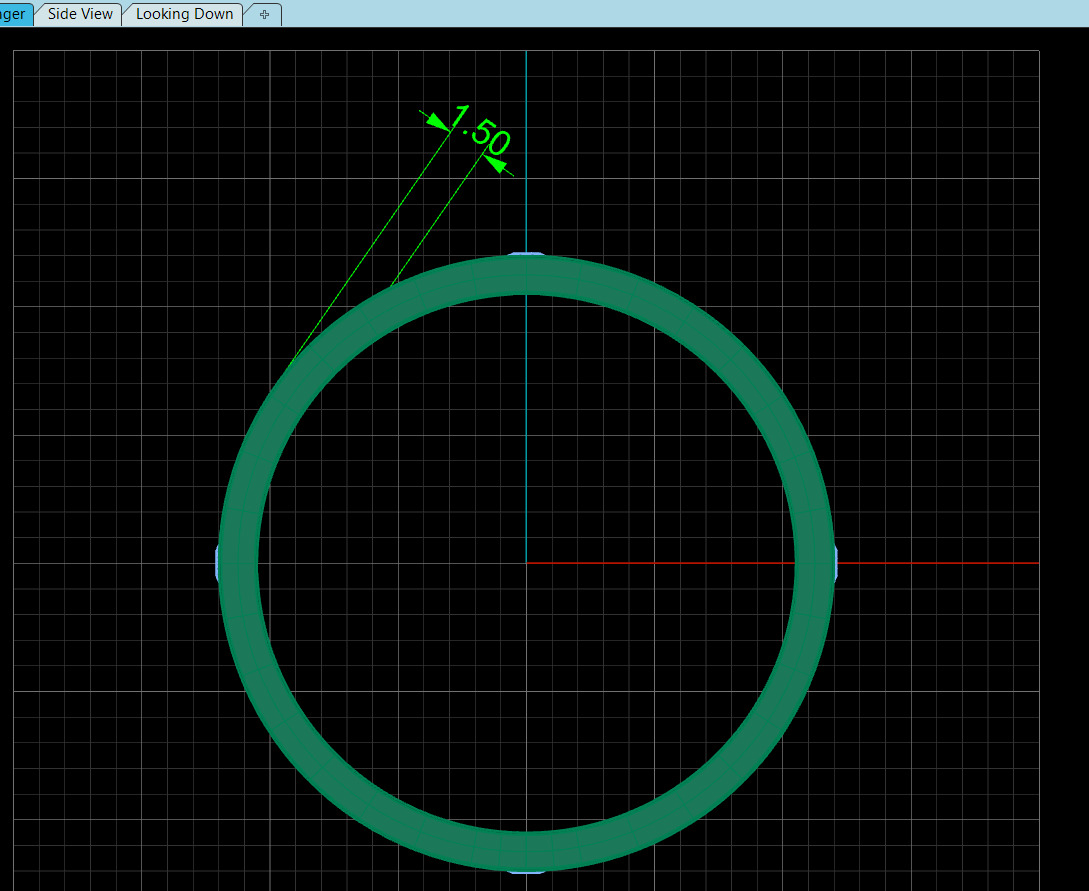Image resolution: width=1089 pixels, height=891 pixels.
Task: Click the grip handle at ring's right side
Action: click(836, 563)
